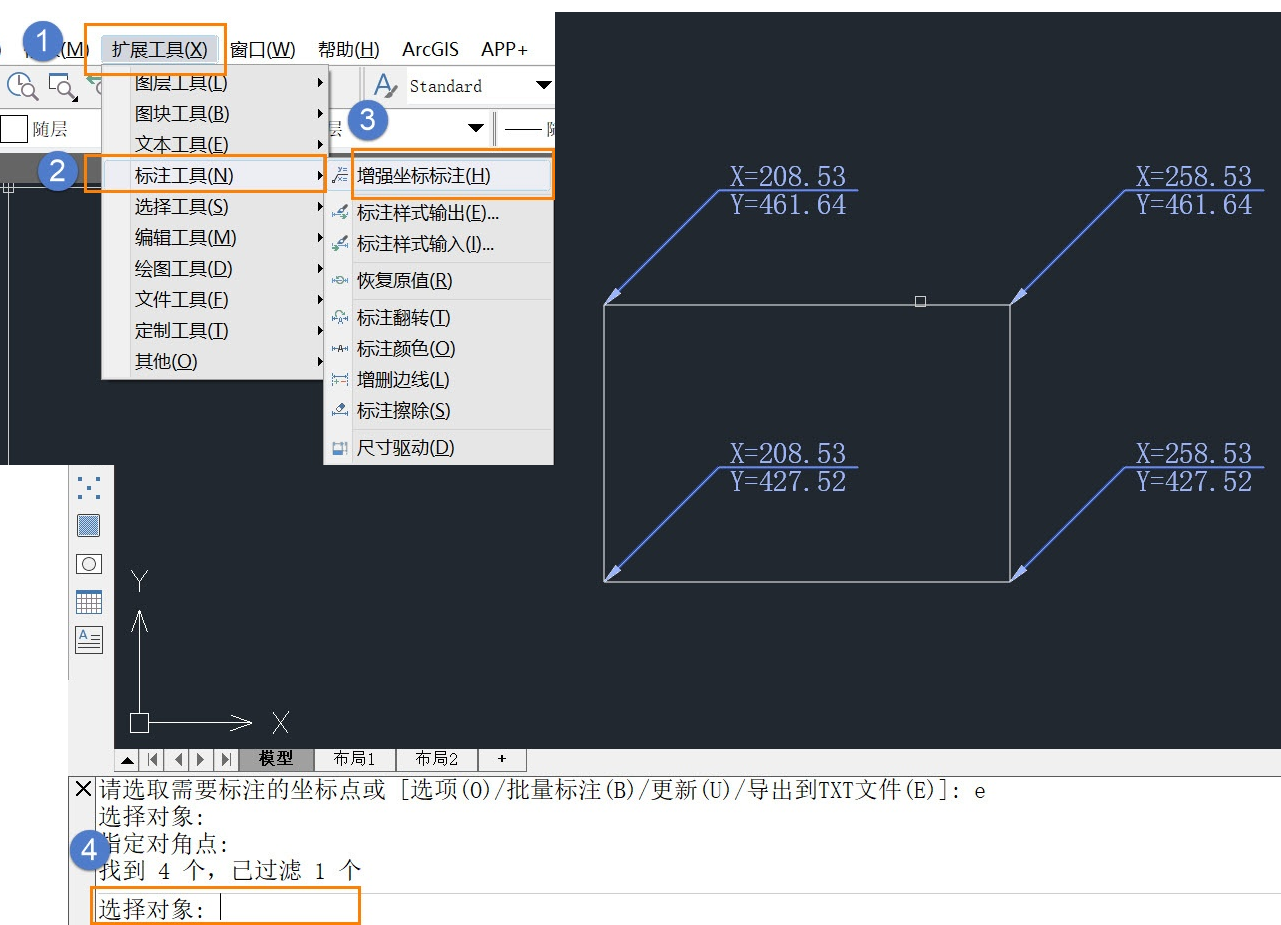1281x925 pixels.
Task: Click the real-time zoom clock magnifier icon
Action: pos(21,87)
